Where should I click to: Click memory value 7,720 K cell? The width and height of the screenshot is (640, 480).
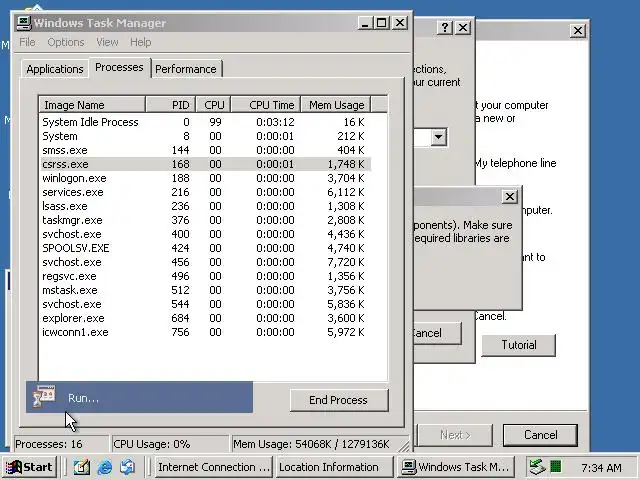pos(346,262)
